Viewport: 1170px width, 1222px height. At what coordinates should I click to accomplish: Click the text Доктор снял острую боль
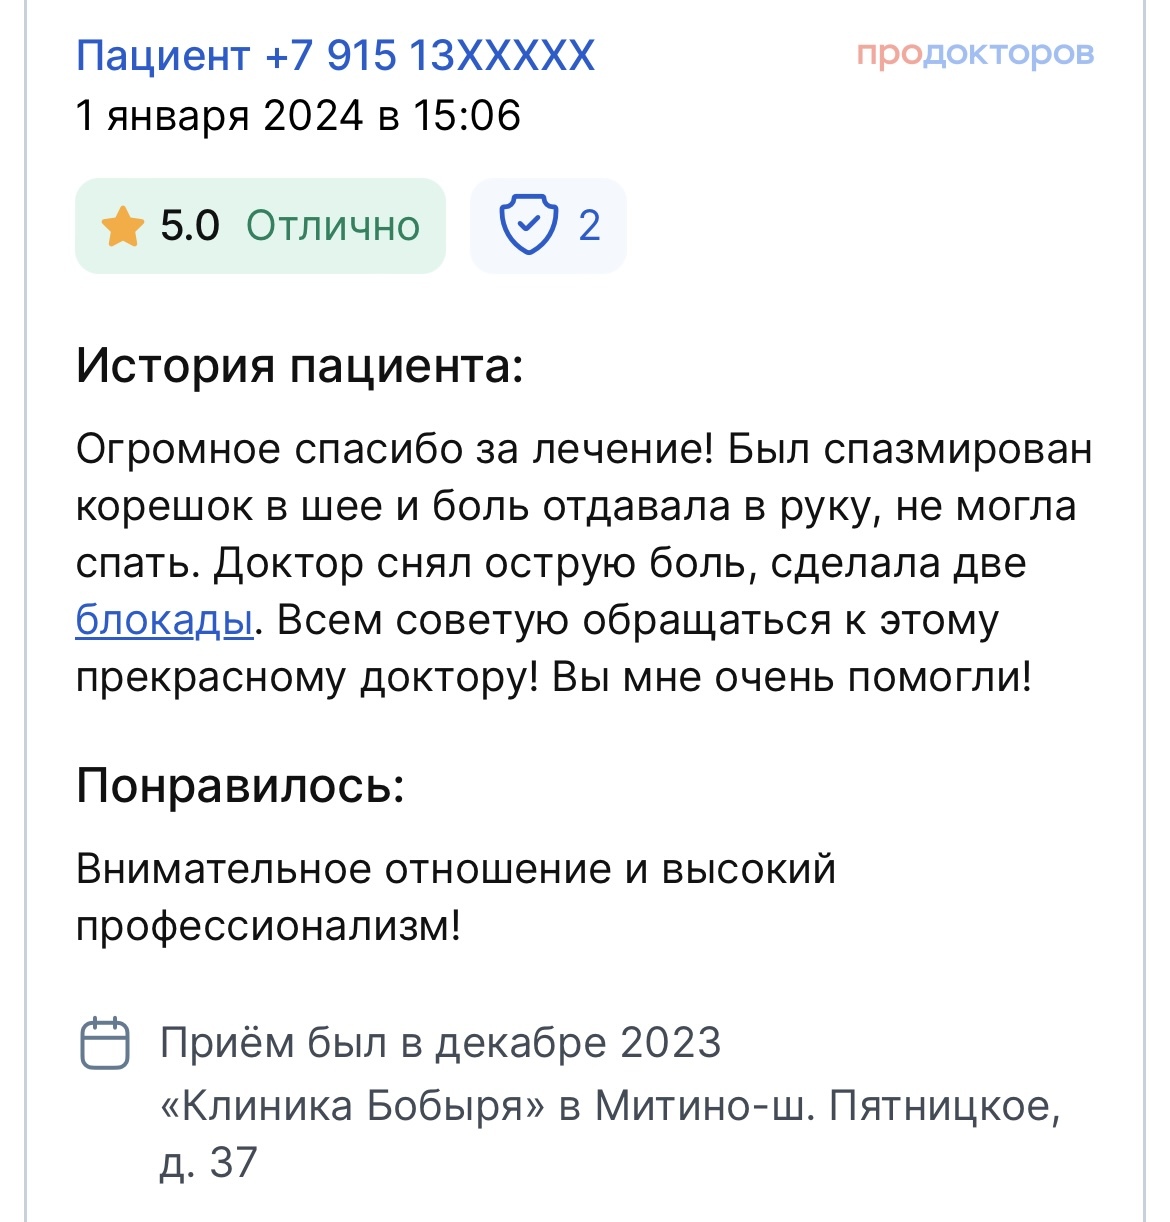(x=412, y=564)
